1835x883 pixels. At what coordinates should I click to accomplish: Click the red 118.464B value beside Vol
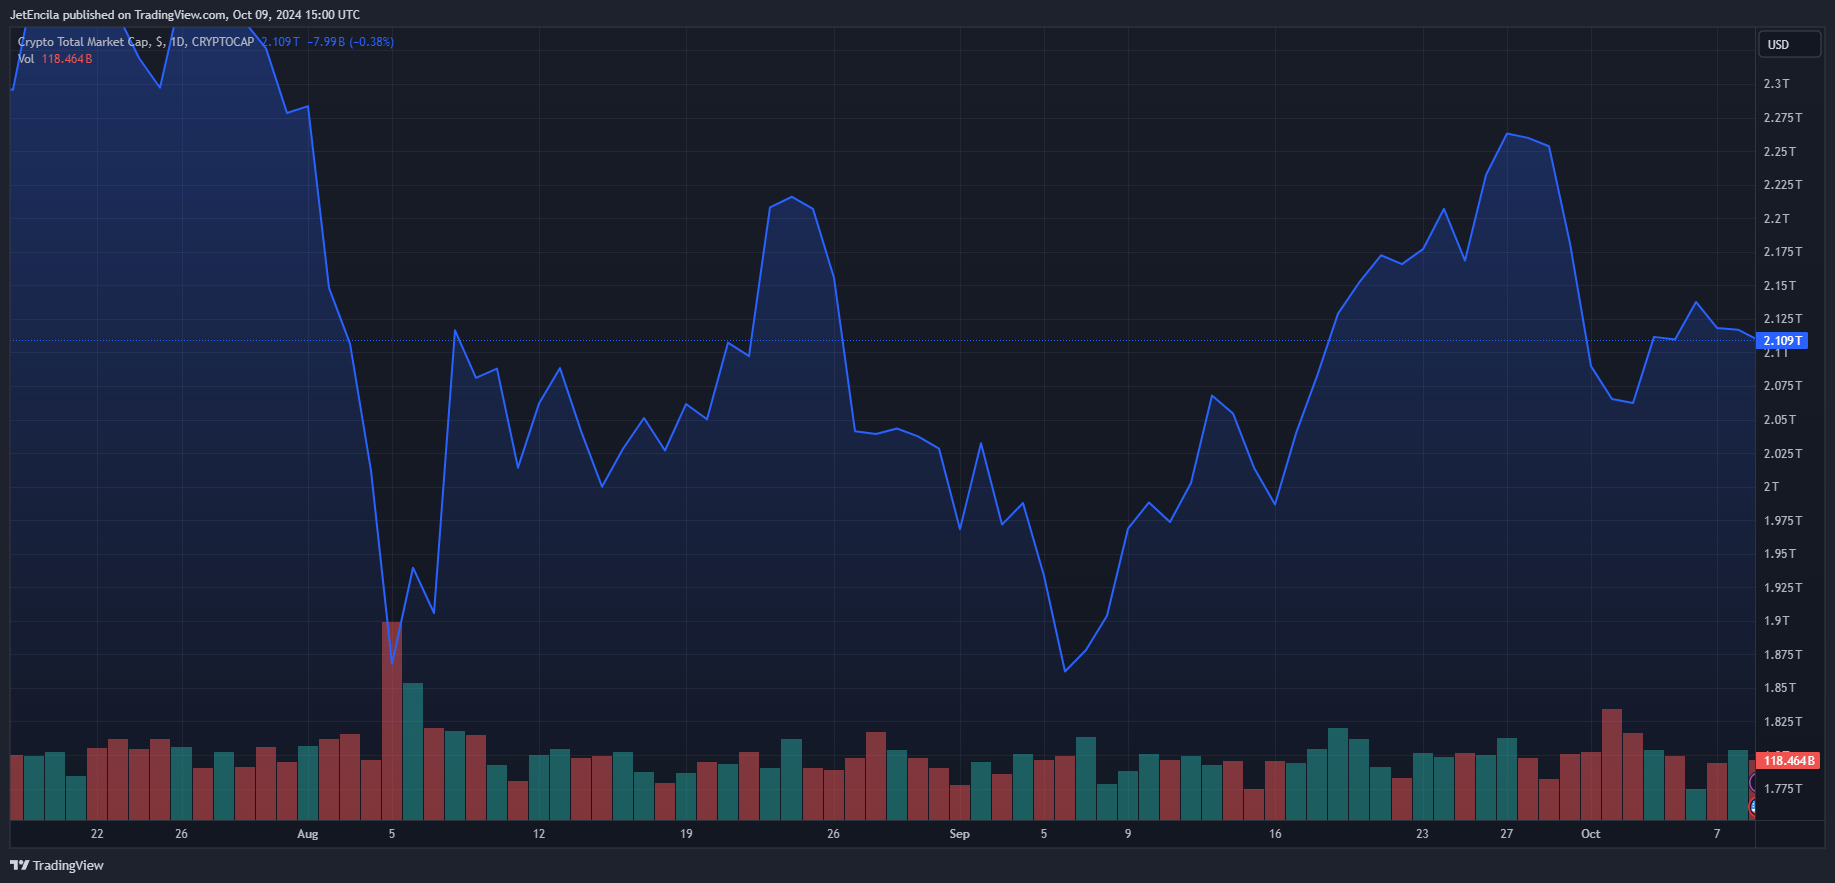pyautogui.click(x=67, y=59)
